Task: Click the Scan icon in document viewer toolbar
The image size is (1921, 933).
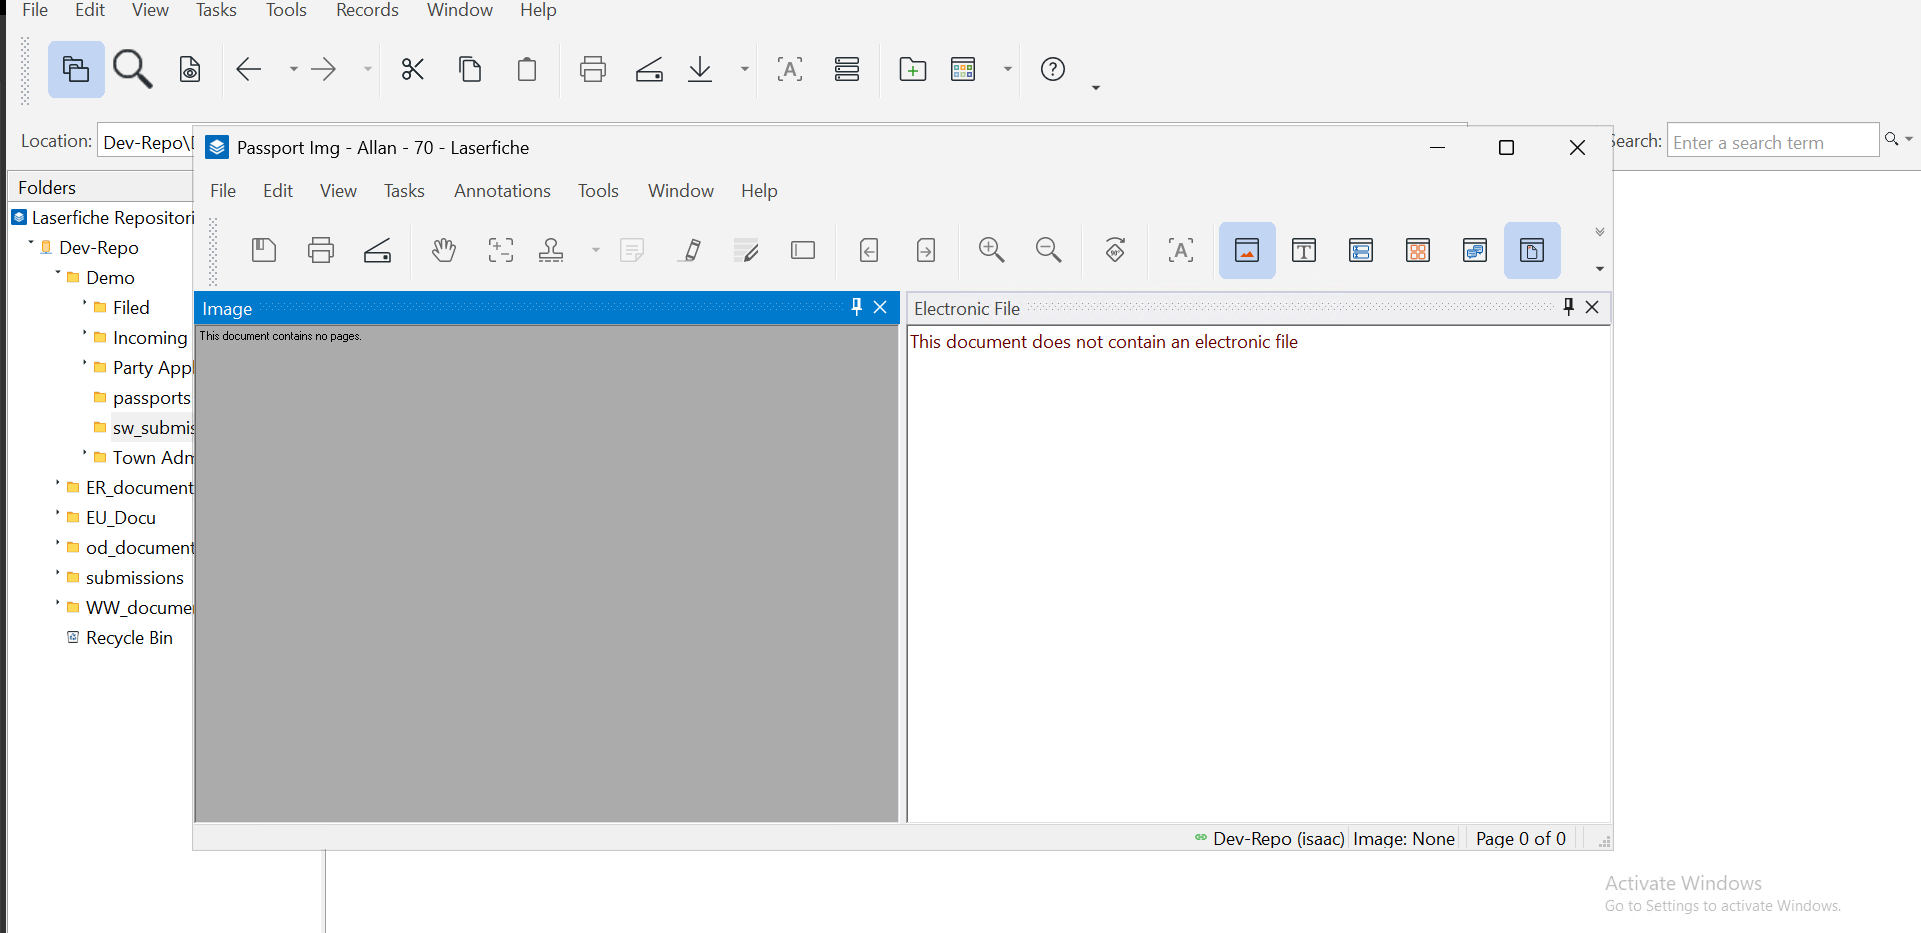Action: tap(378, 250)
